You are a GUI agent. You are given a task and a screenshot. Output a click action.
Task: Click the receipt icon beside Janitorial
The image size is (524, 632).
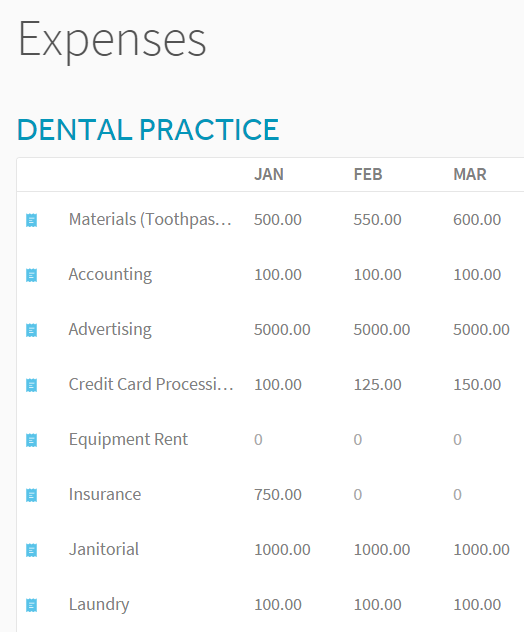[31, 550]
